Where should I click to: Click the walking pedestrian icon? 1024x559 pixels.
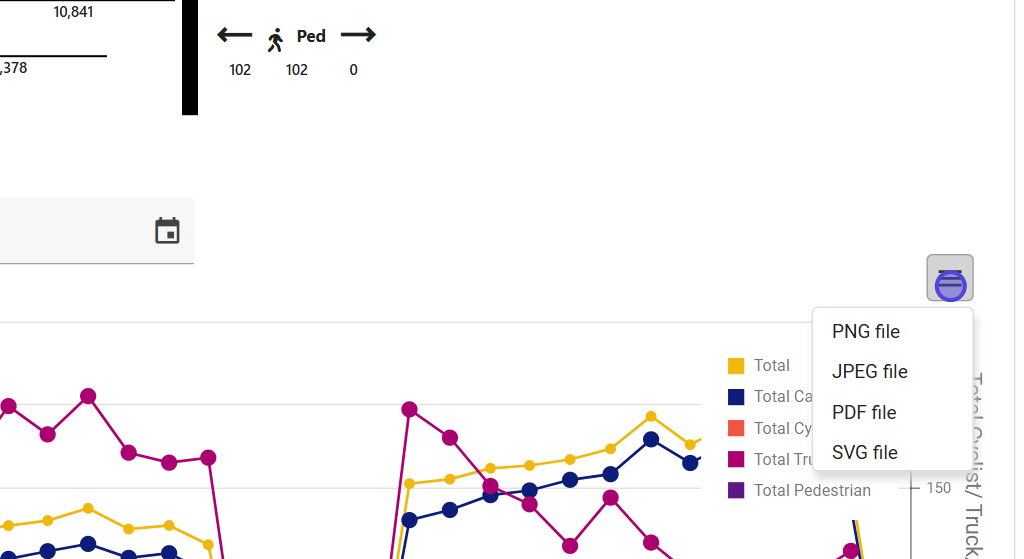[x=276, y=39]
